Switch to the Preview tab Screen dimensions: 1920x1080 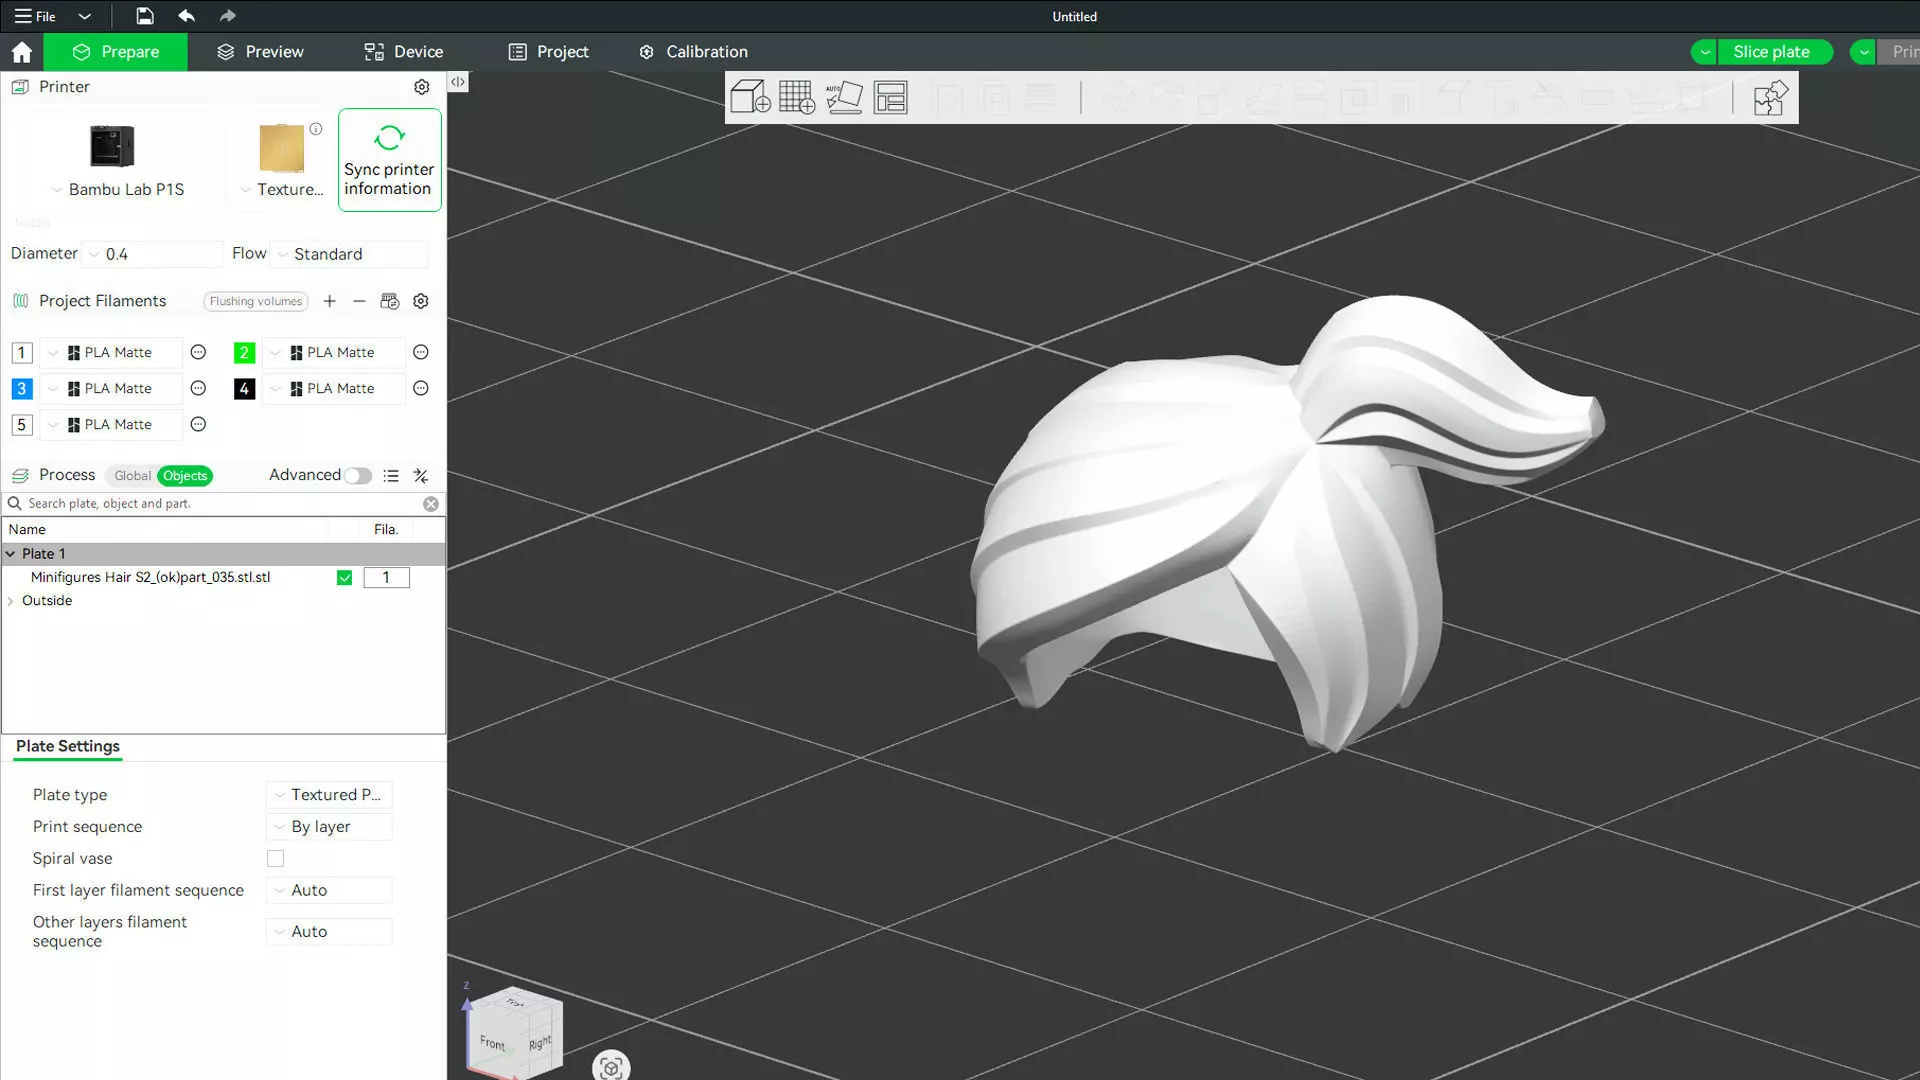[260, 52]
